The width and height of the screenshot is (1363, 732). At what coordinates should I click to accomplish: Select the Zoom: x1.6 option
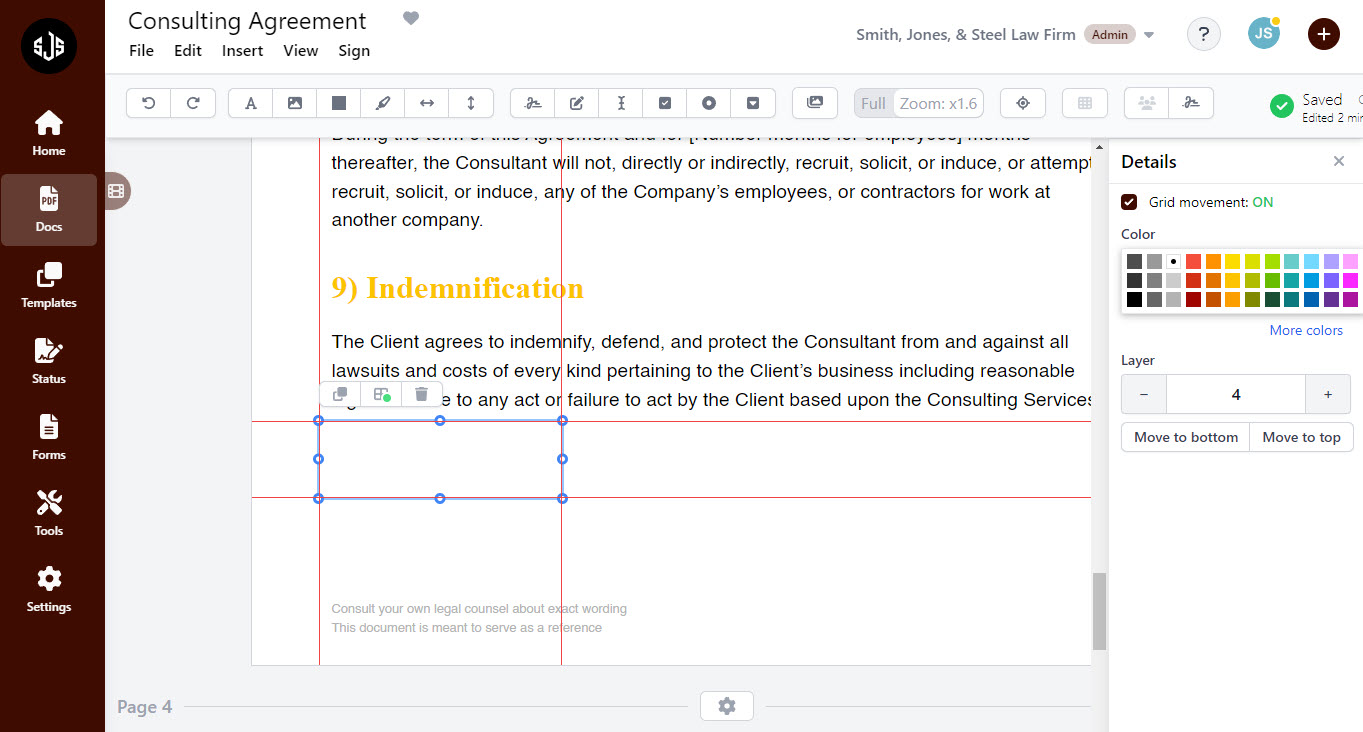[938, 103]
